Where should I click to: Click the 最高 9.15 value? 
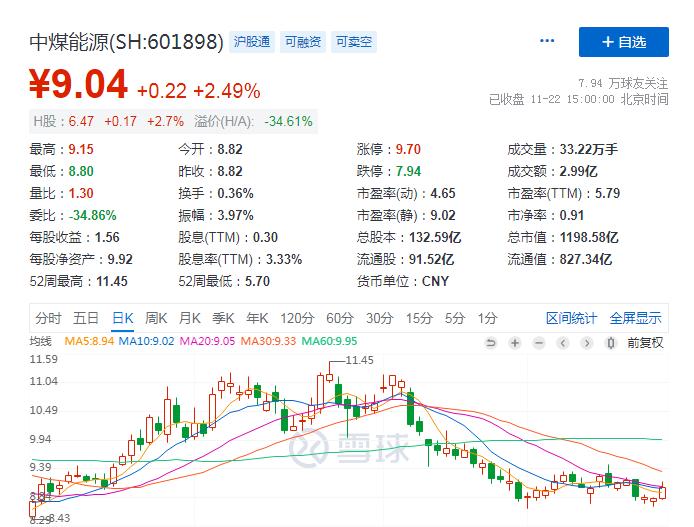(81, 149)
